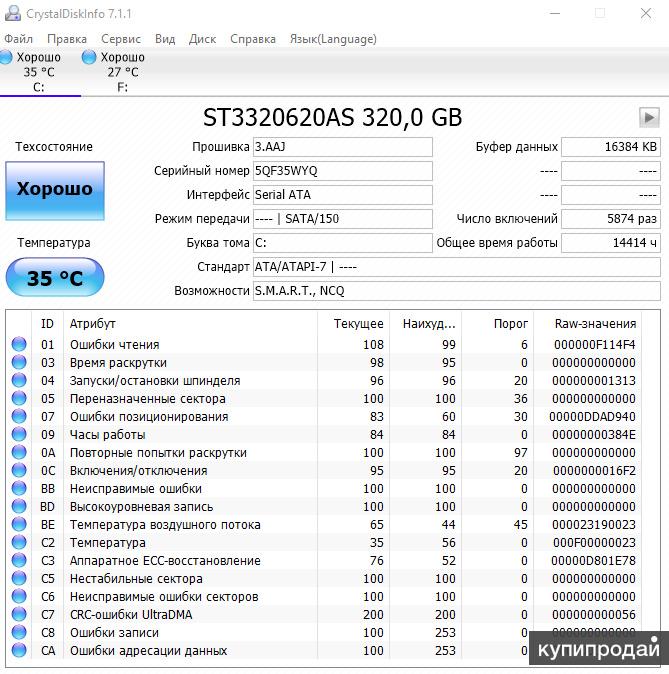Click the Режим передачи field SATA/150
Screen dimensions: 669x674
pyautogui.click(x=343, y=219)
